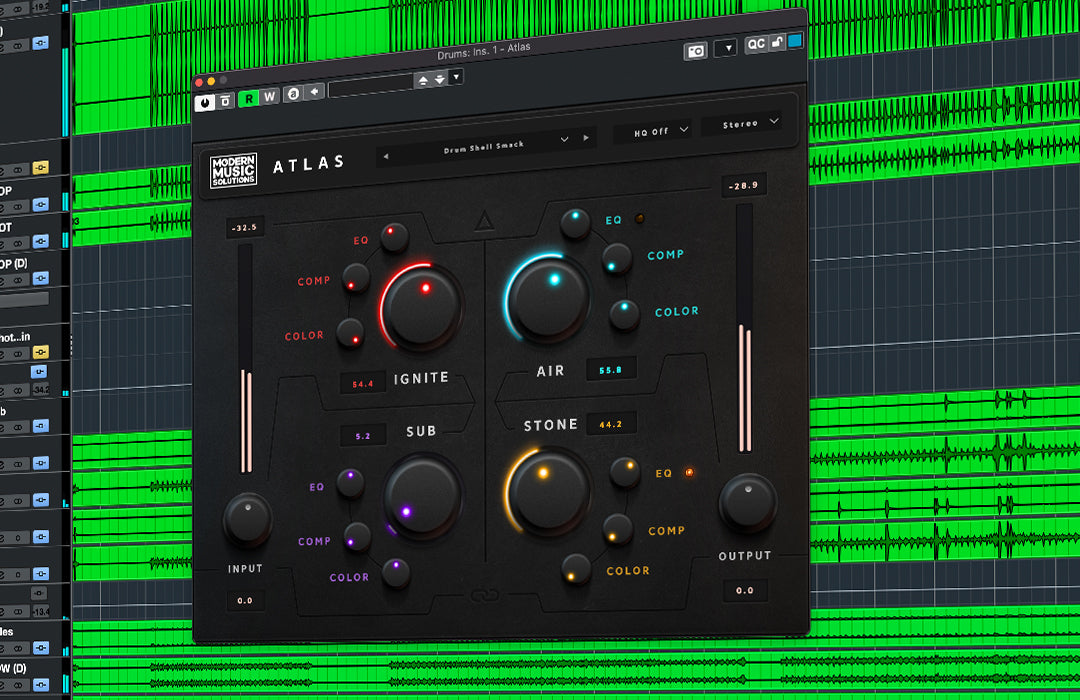
Task: Click the Air amount value 55.8
Action: [x=610, y=370]
